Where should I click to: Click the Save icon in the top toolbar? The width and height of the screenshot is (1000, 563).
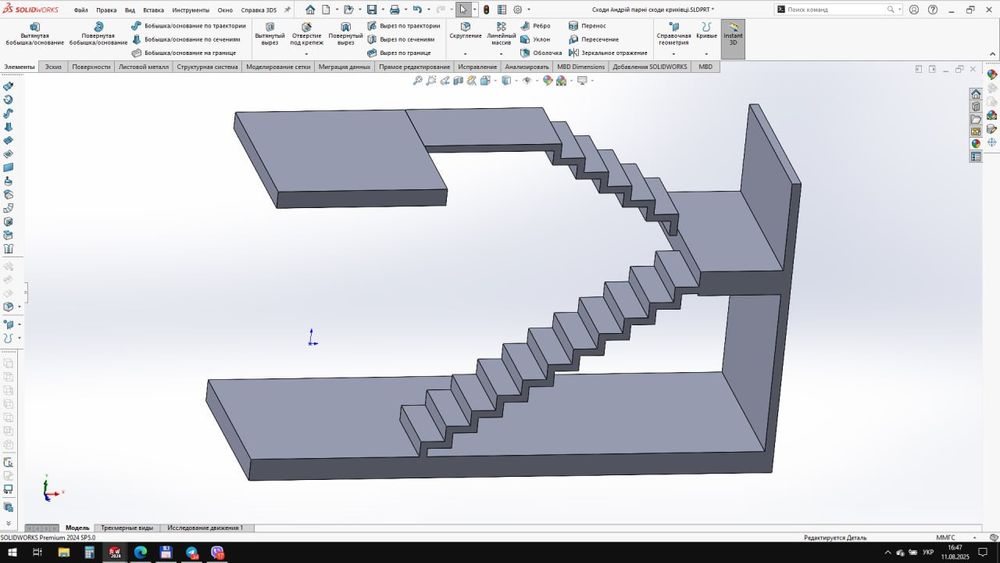(x=370, y=9)
